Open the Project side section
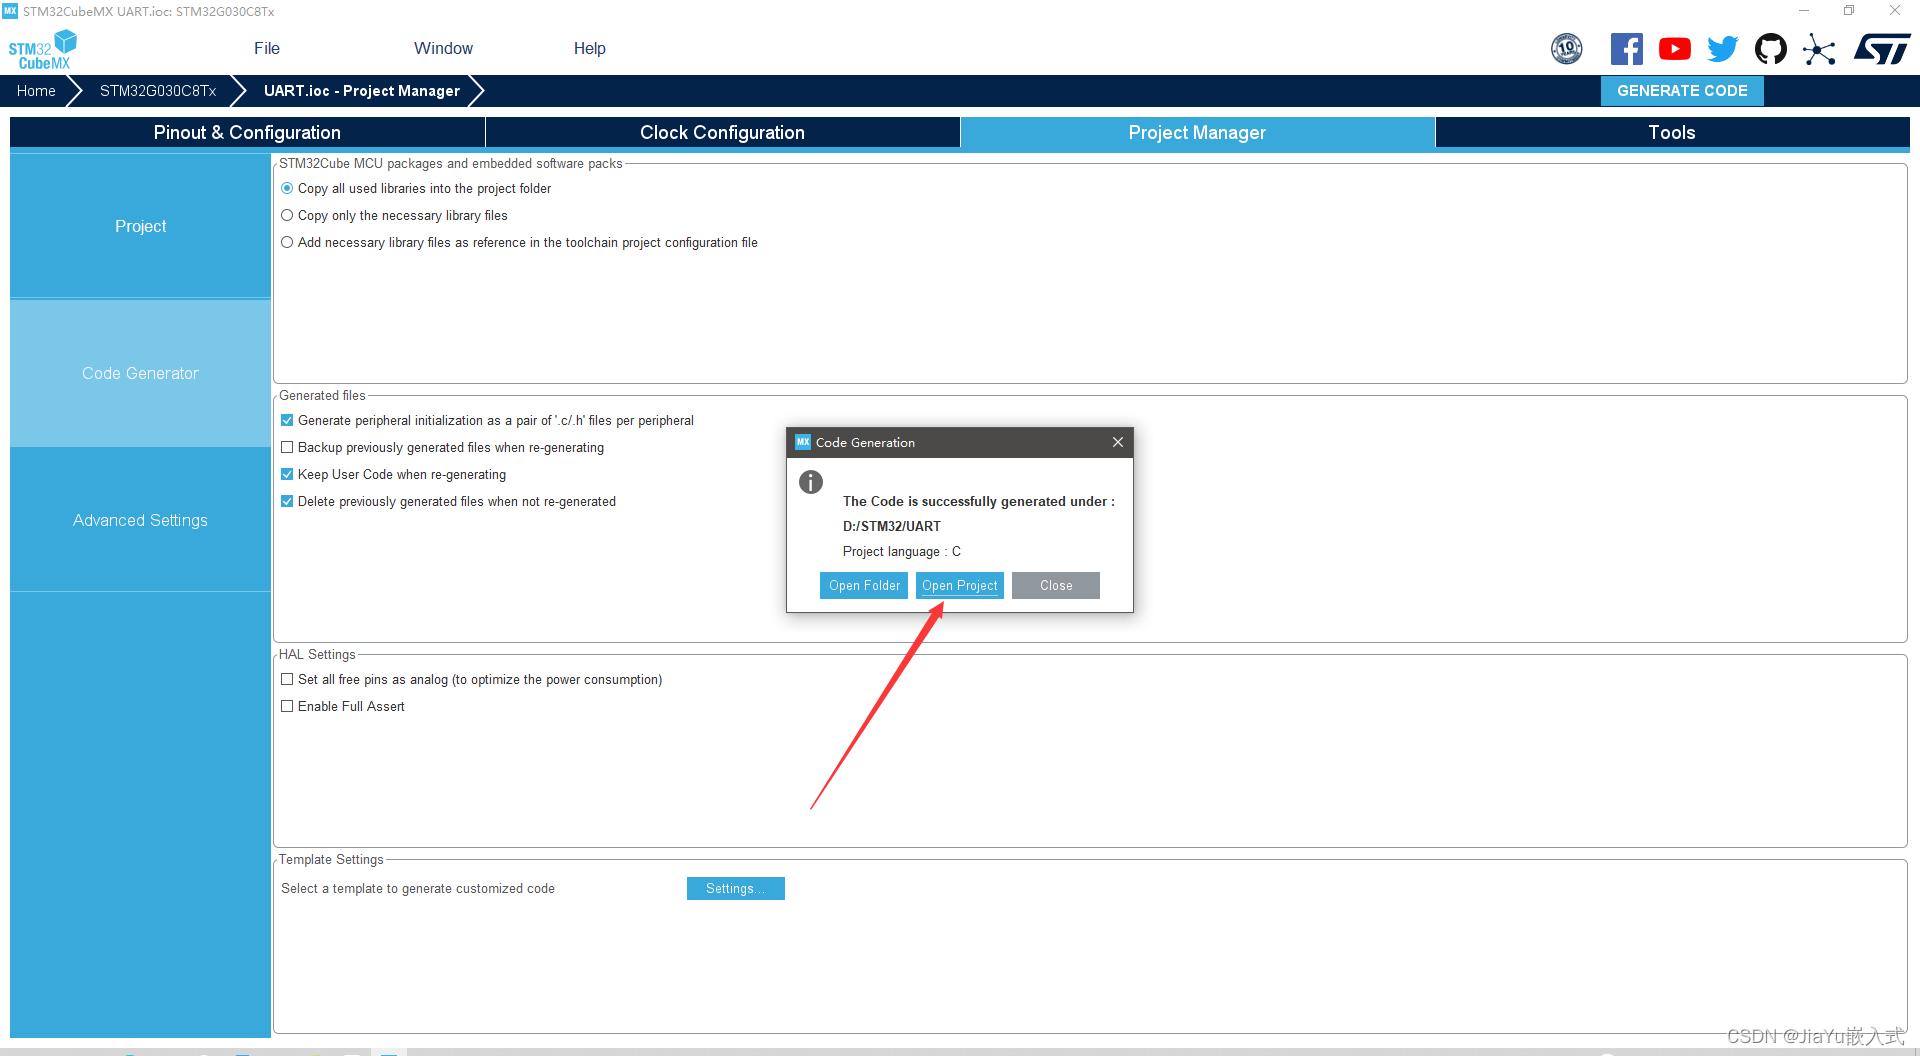 (140, 226)
